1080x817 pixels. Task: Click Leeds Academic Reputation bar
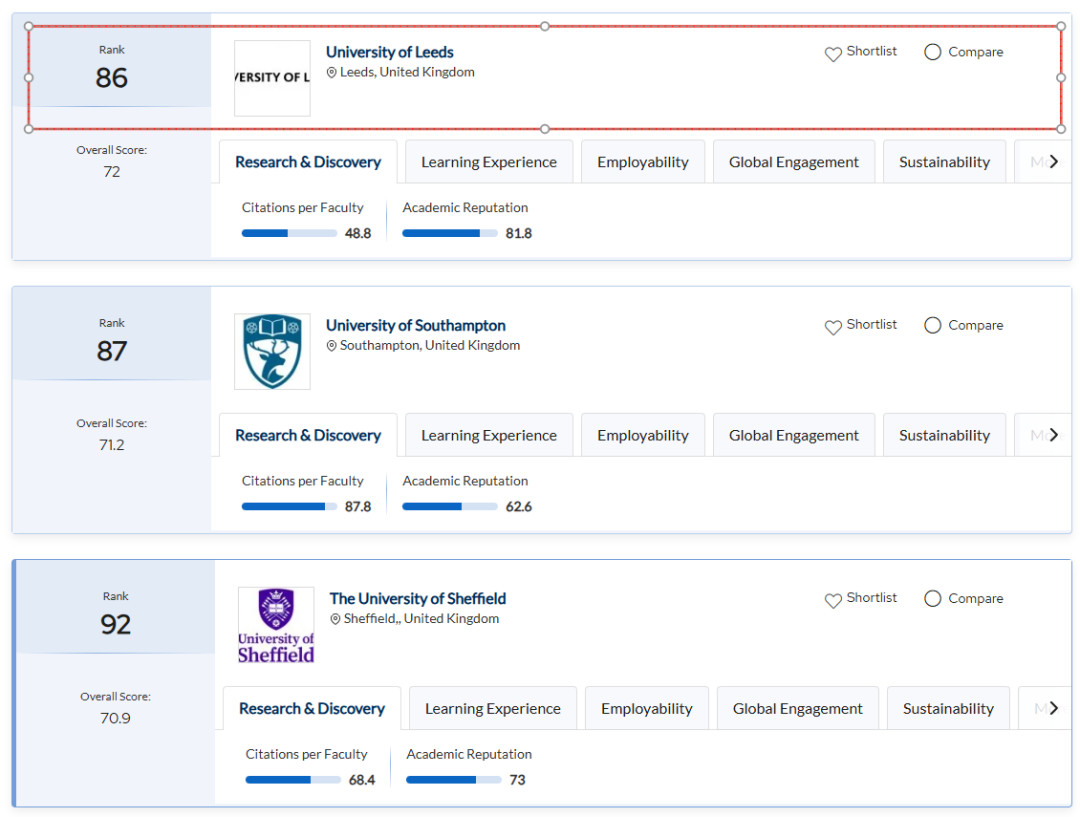coord(450,234)
